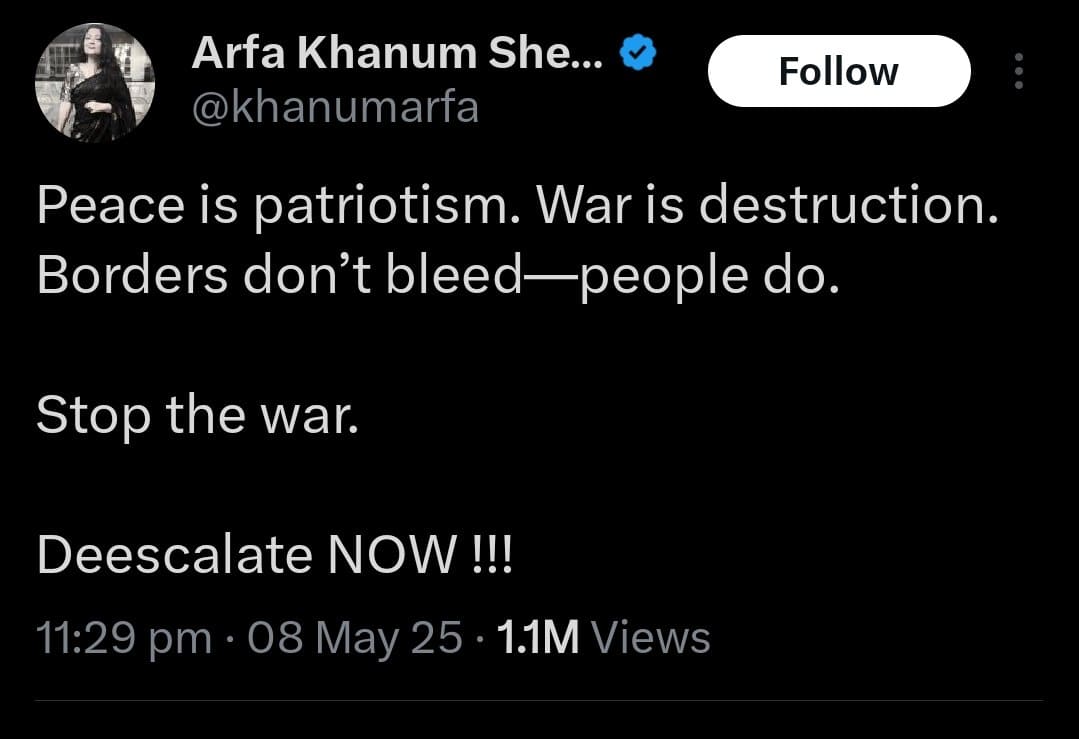
Task: Click the line "Stop the war."
Action: [x=196, y=414]
